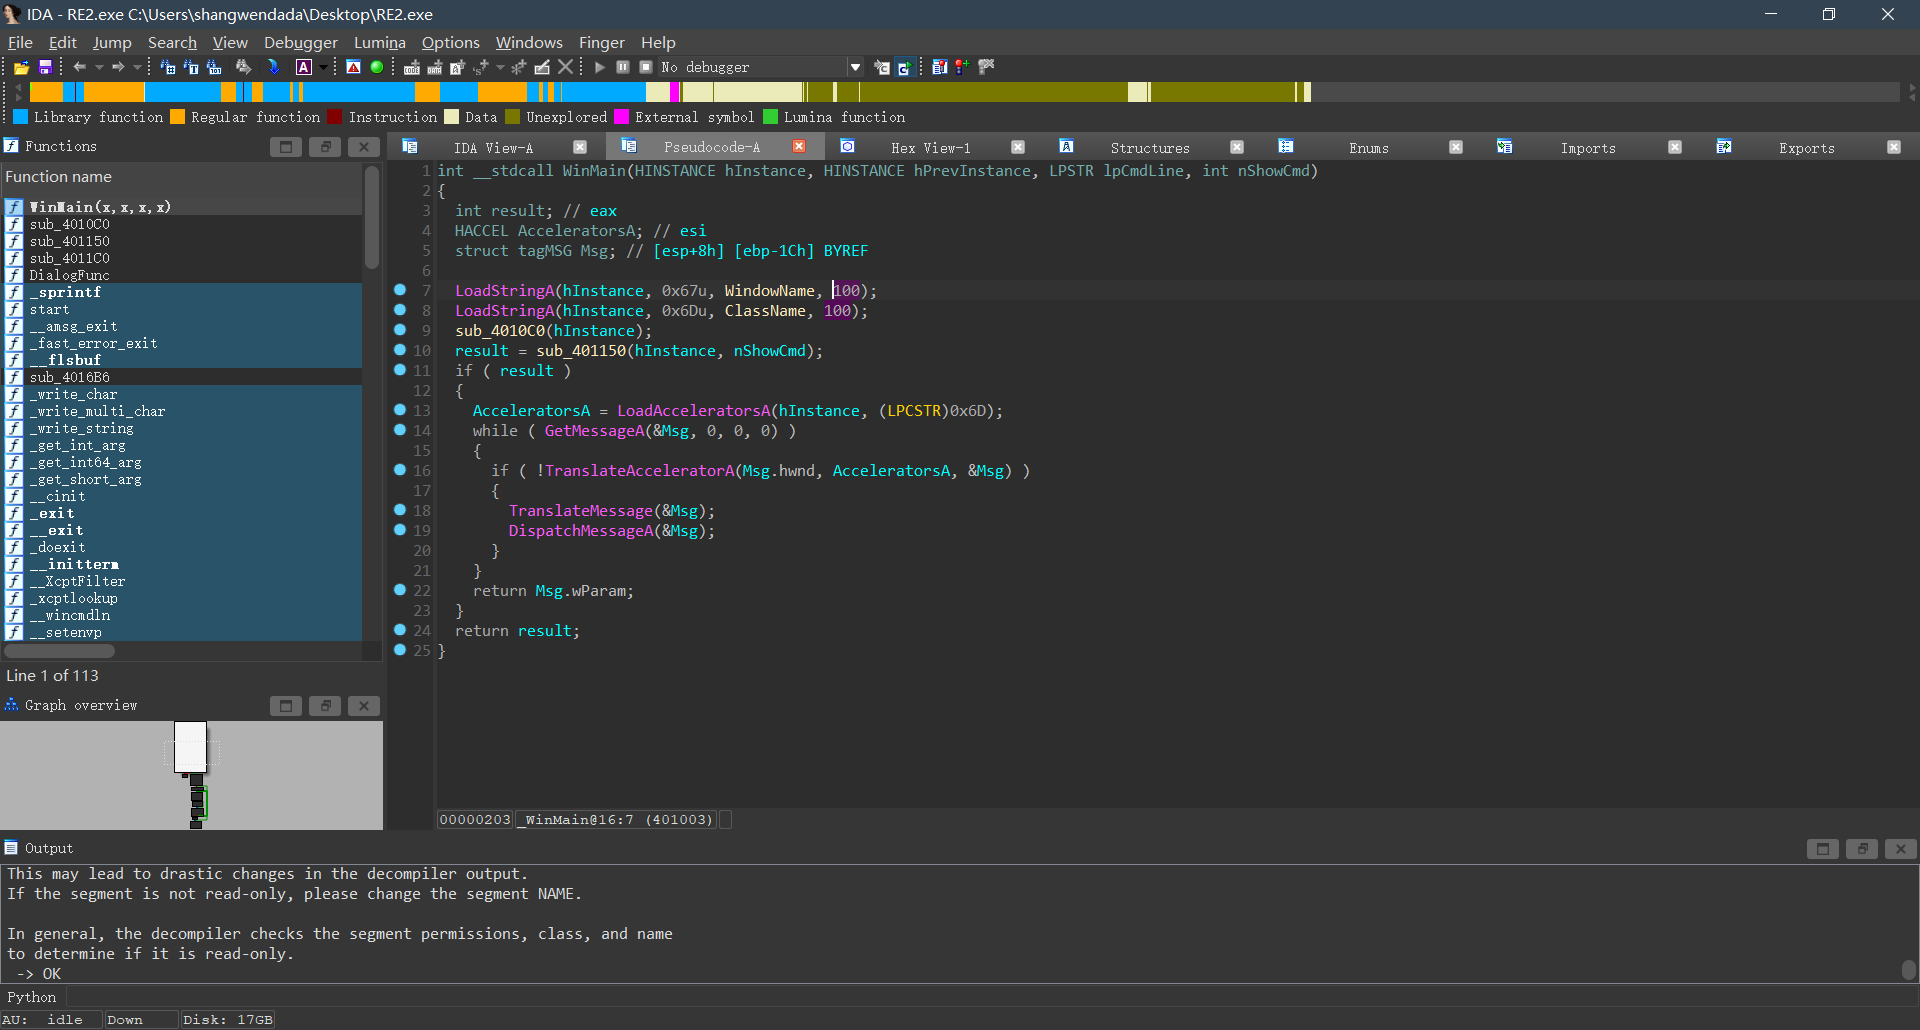Open the back-history dropdown arrow
Screen dimensions: 1920x1030
[x=99, y=67]
